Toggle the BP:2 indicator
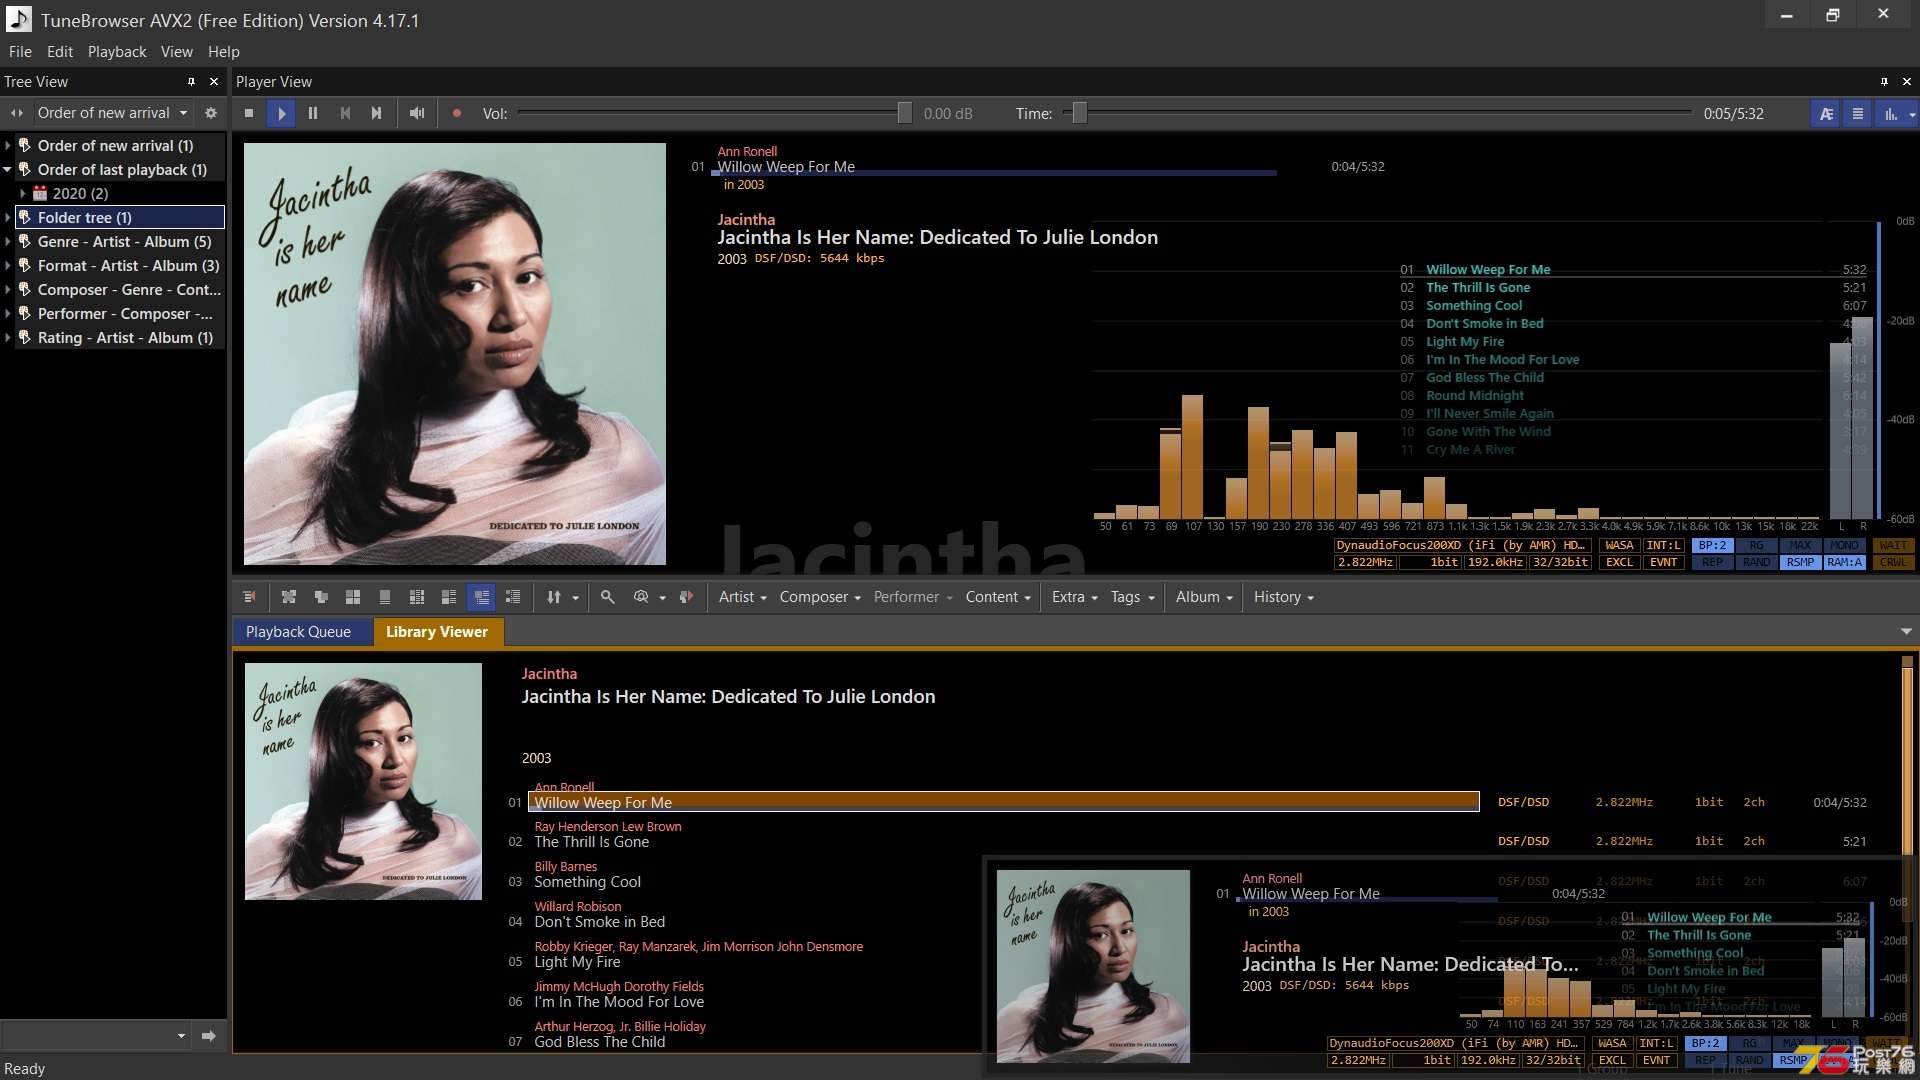The height and width of the screenshot is (1080, 1920). (1712, 546)
